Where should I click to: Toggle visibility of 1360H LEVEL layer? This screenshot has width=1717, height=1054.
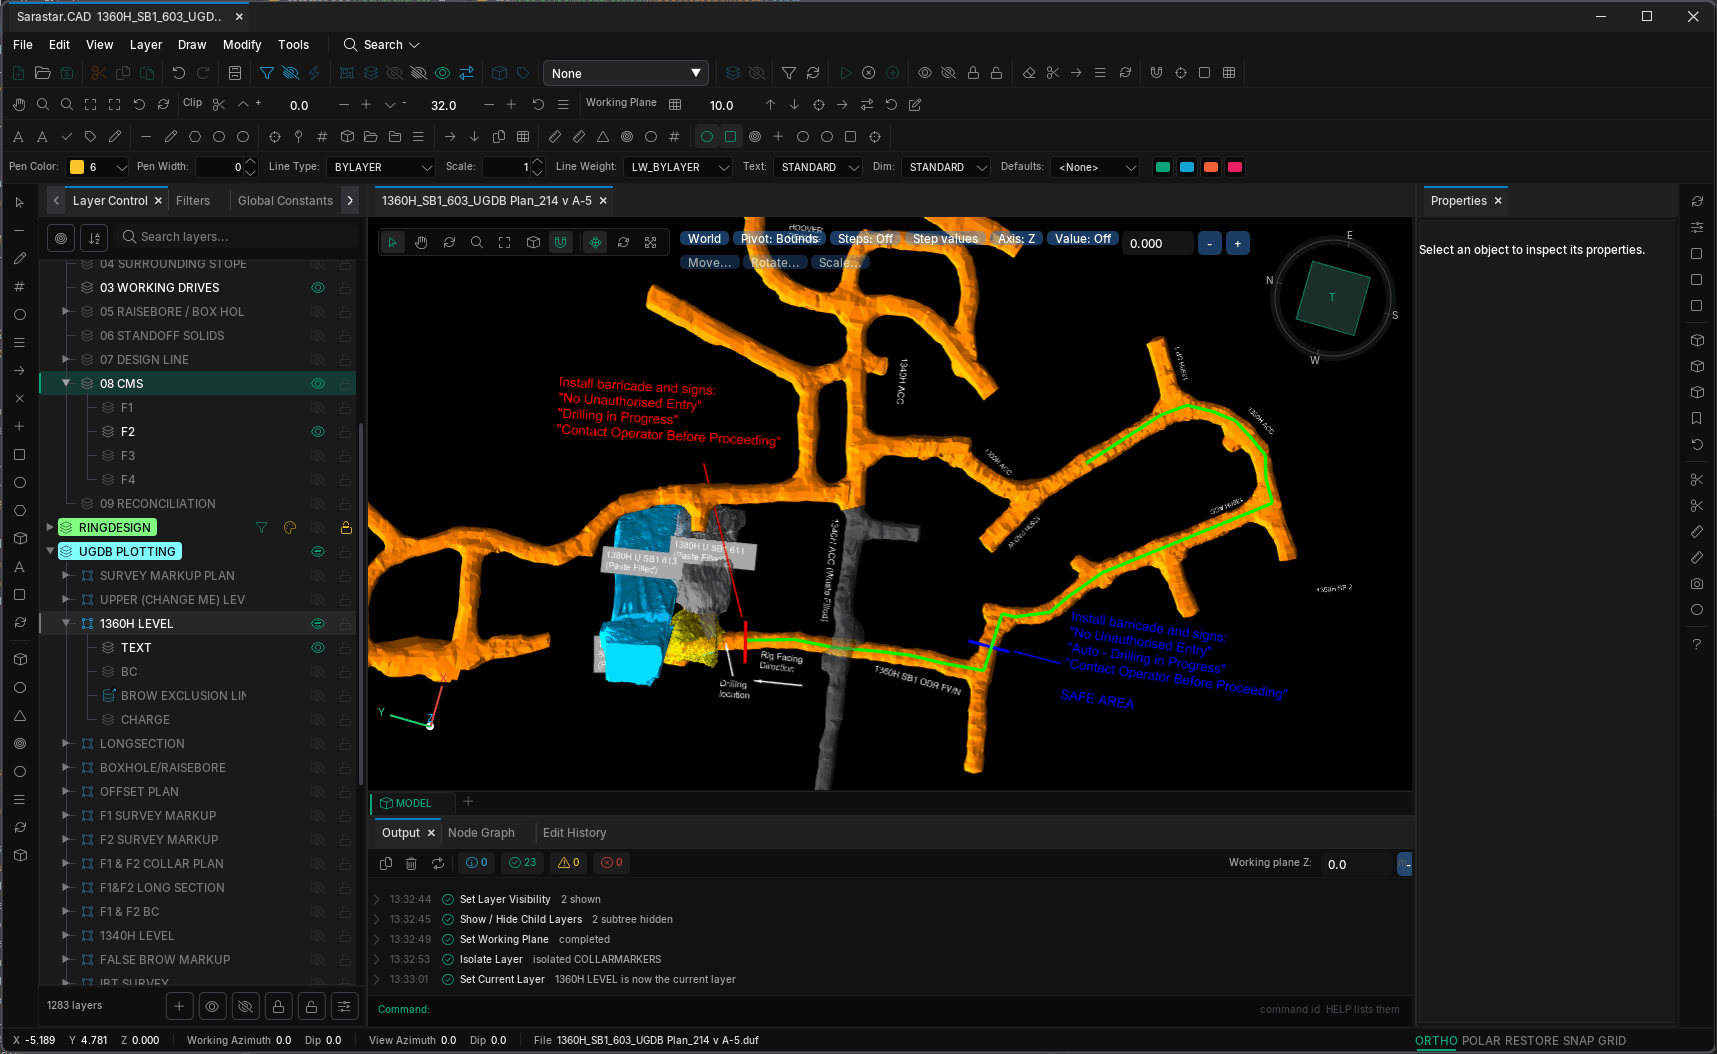coord(318,624)
